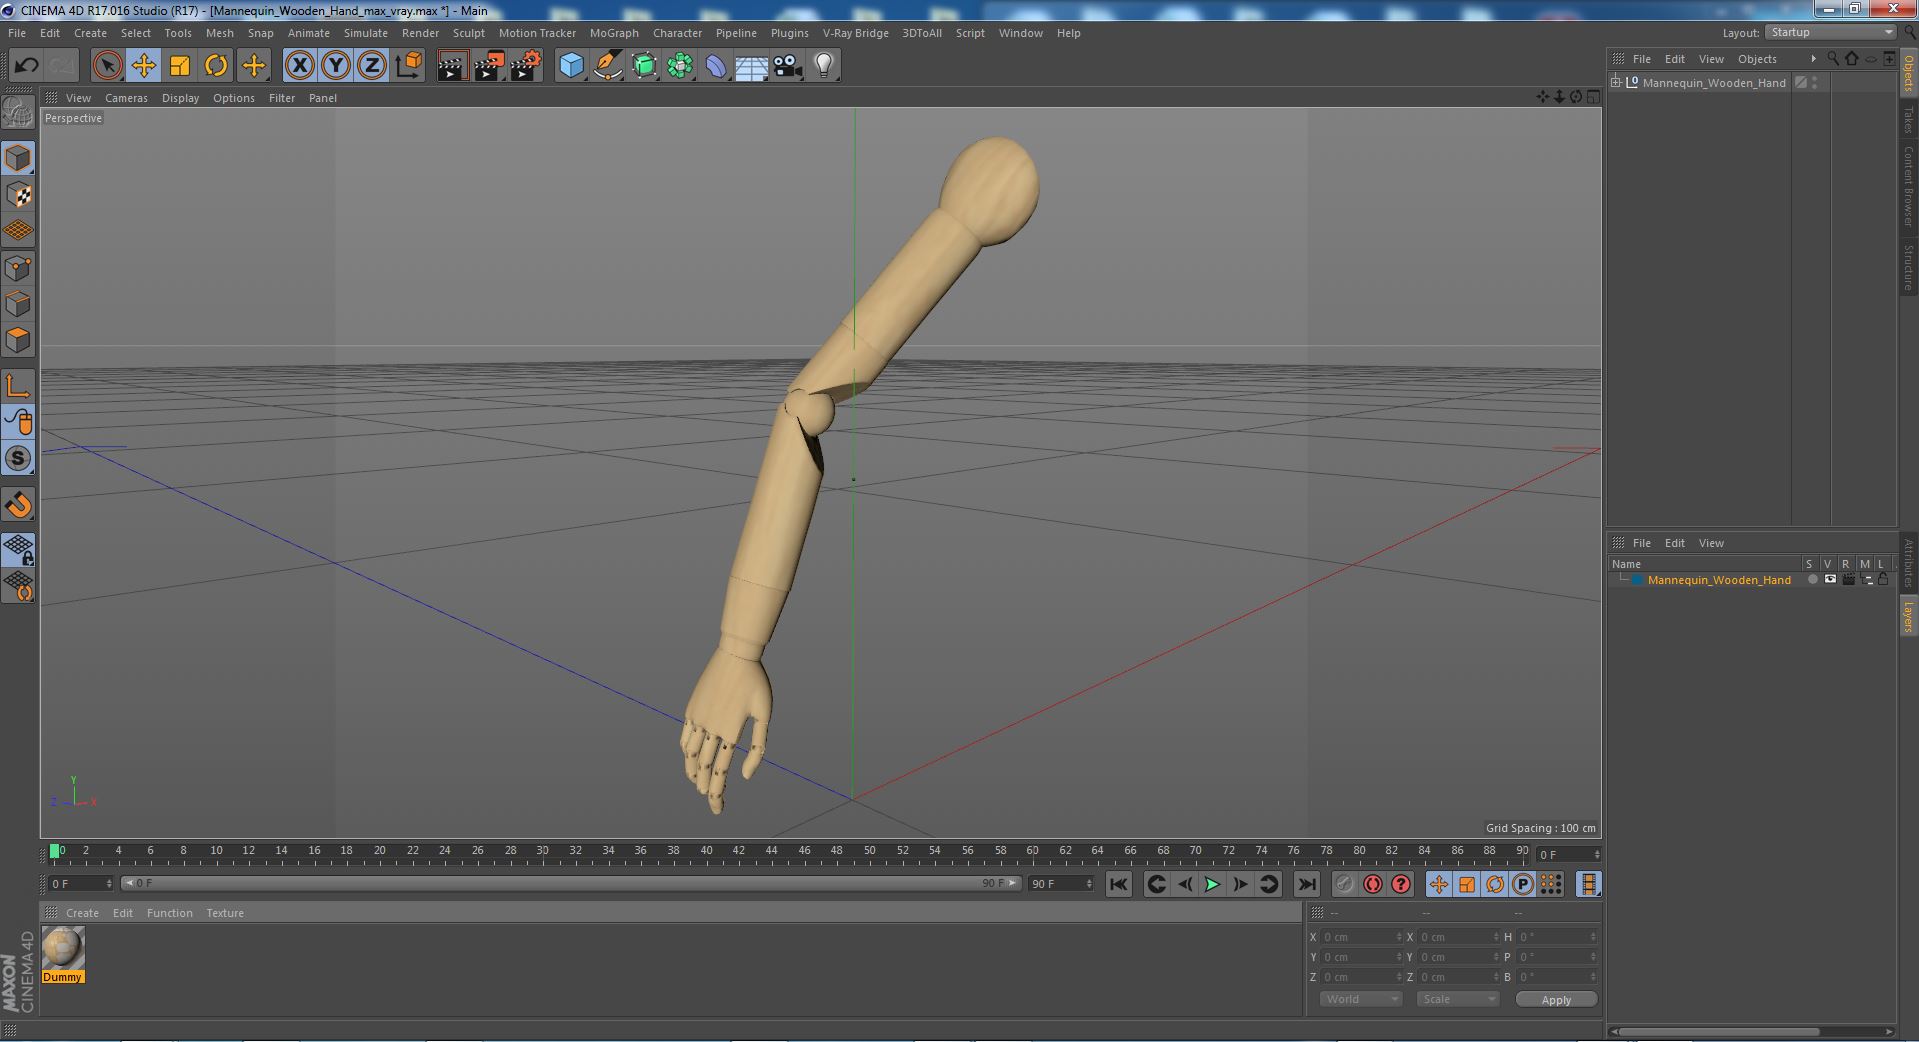Open the Layout Startup dropdown
This screenshot has height=1042, width=1919.
tap(1830, 33)
